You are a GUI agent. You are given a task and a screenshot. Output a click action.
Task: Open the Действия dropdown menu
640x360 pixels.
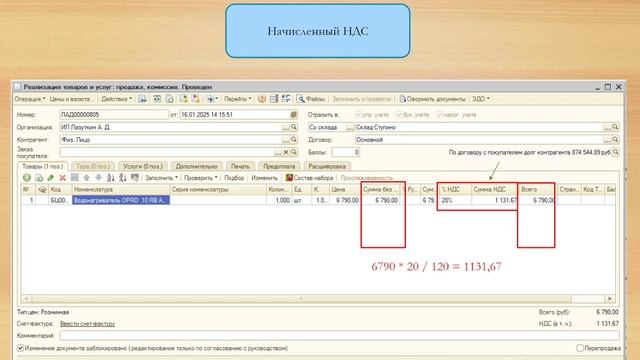(117, 99)
